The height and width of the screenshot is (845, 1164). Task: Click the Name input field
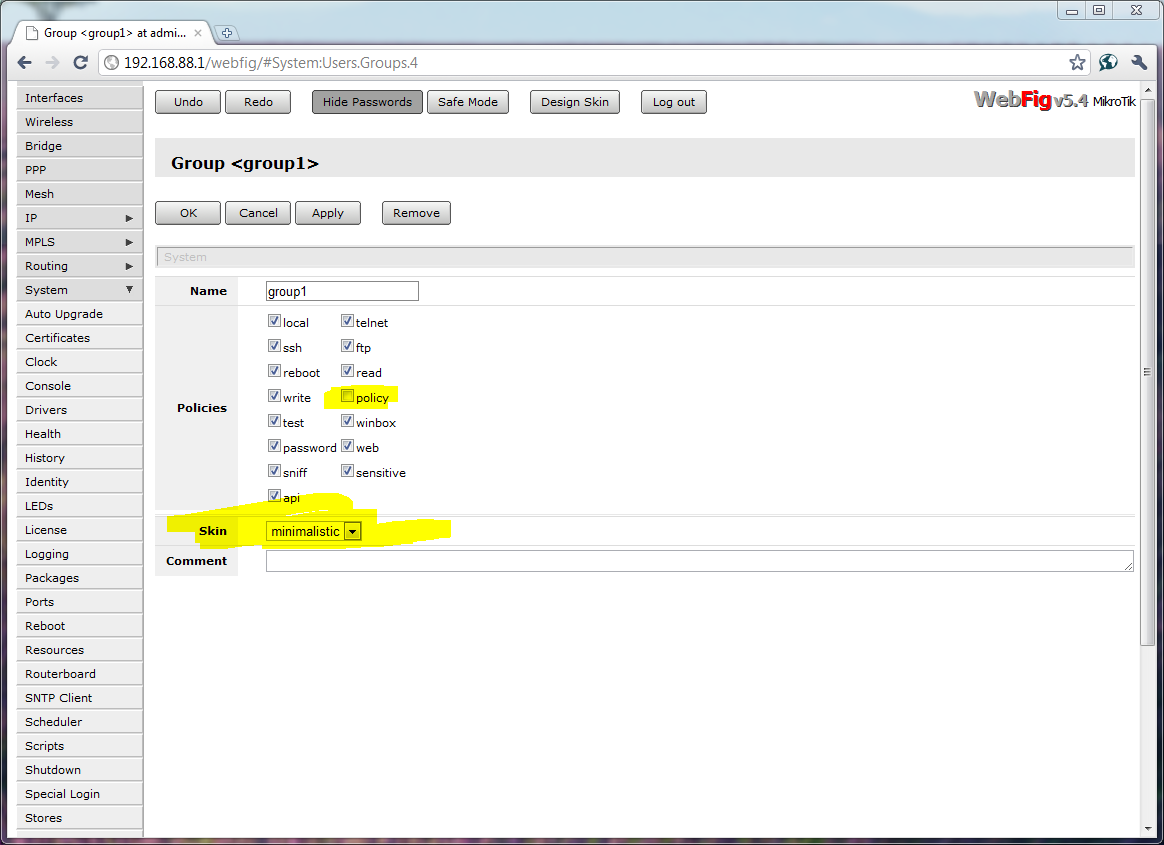(x=342, y=291)
